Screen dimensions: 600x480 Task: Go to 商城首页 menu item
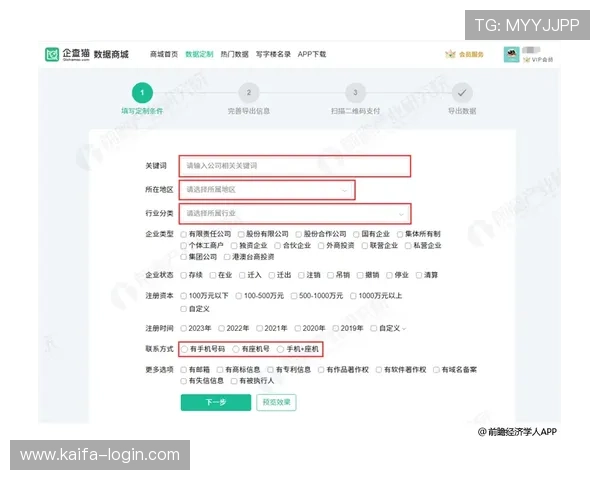tap(164, 54)
